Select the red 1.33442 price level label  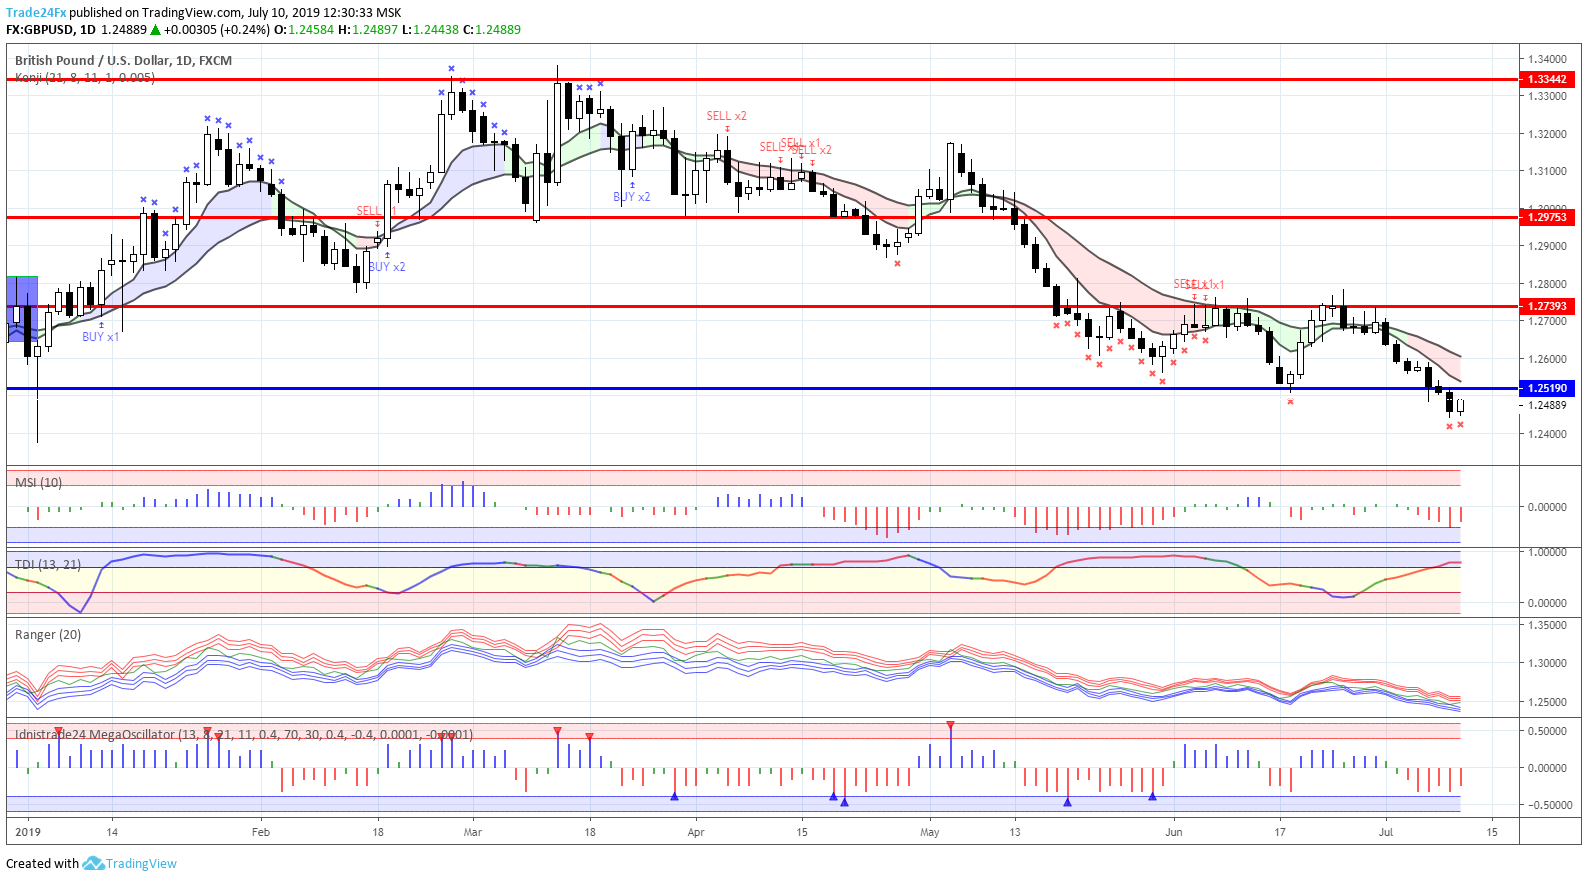coord(1546,79)
